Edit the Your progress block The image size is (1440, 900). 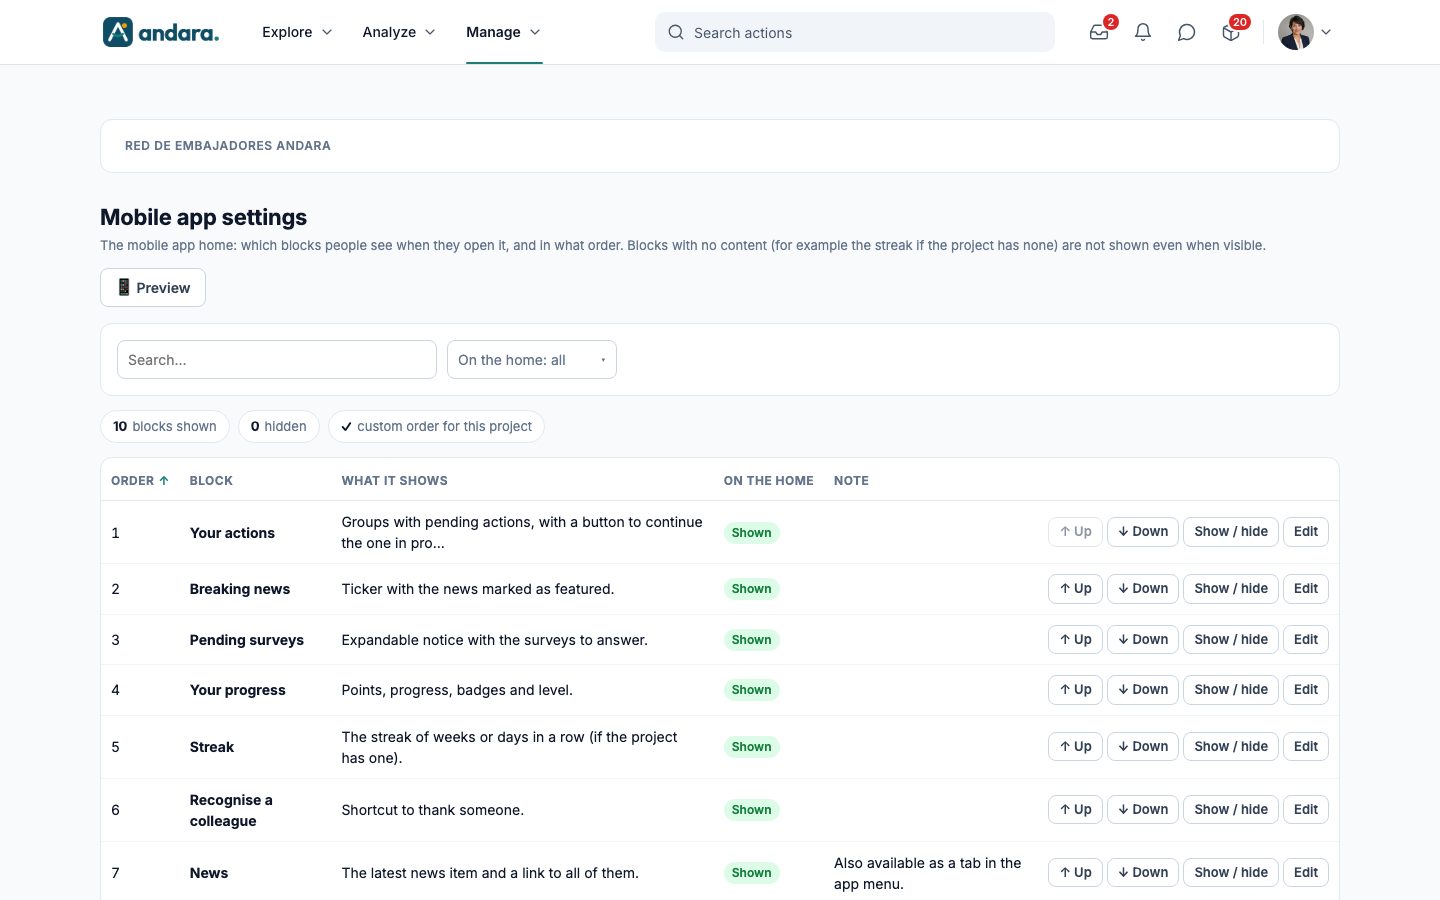click(1306, 690)
